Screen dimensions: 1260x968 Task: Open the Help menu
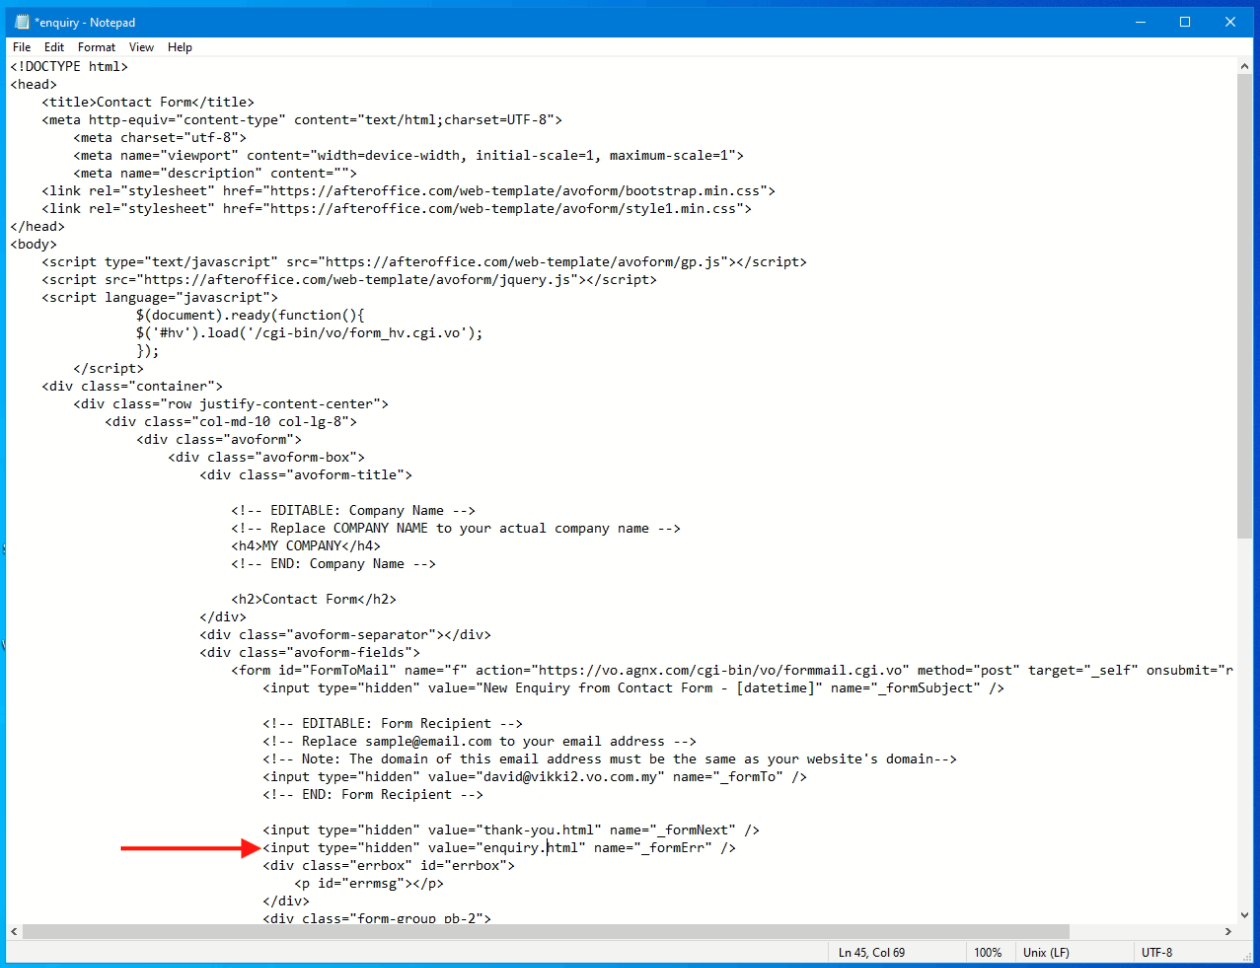[x=180, y=47]
